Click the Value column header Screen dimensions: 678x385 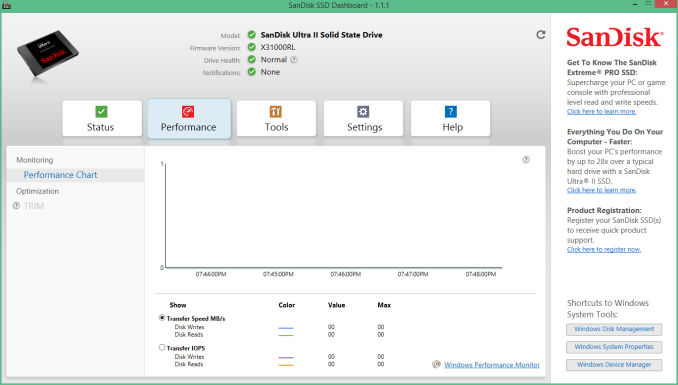[x=336, y=305]
